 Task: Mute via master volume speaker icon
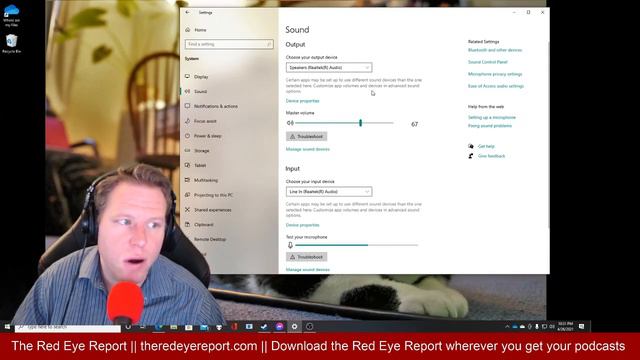click(x=290, y=123)
